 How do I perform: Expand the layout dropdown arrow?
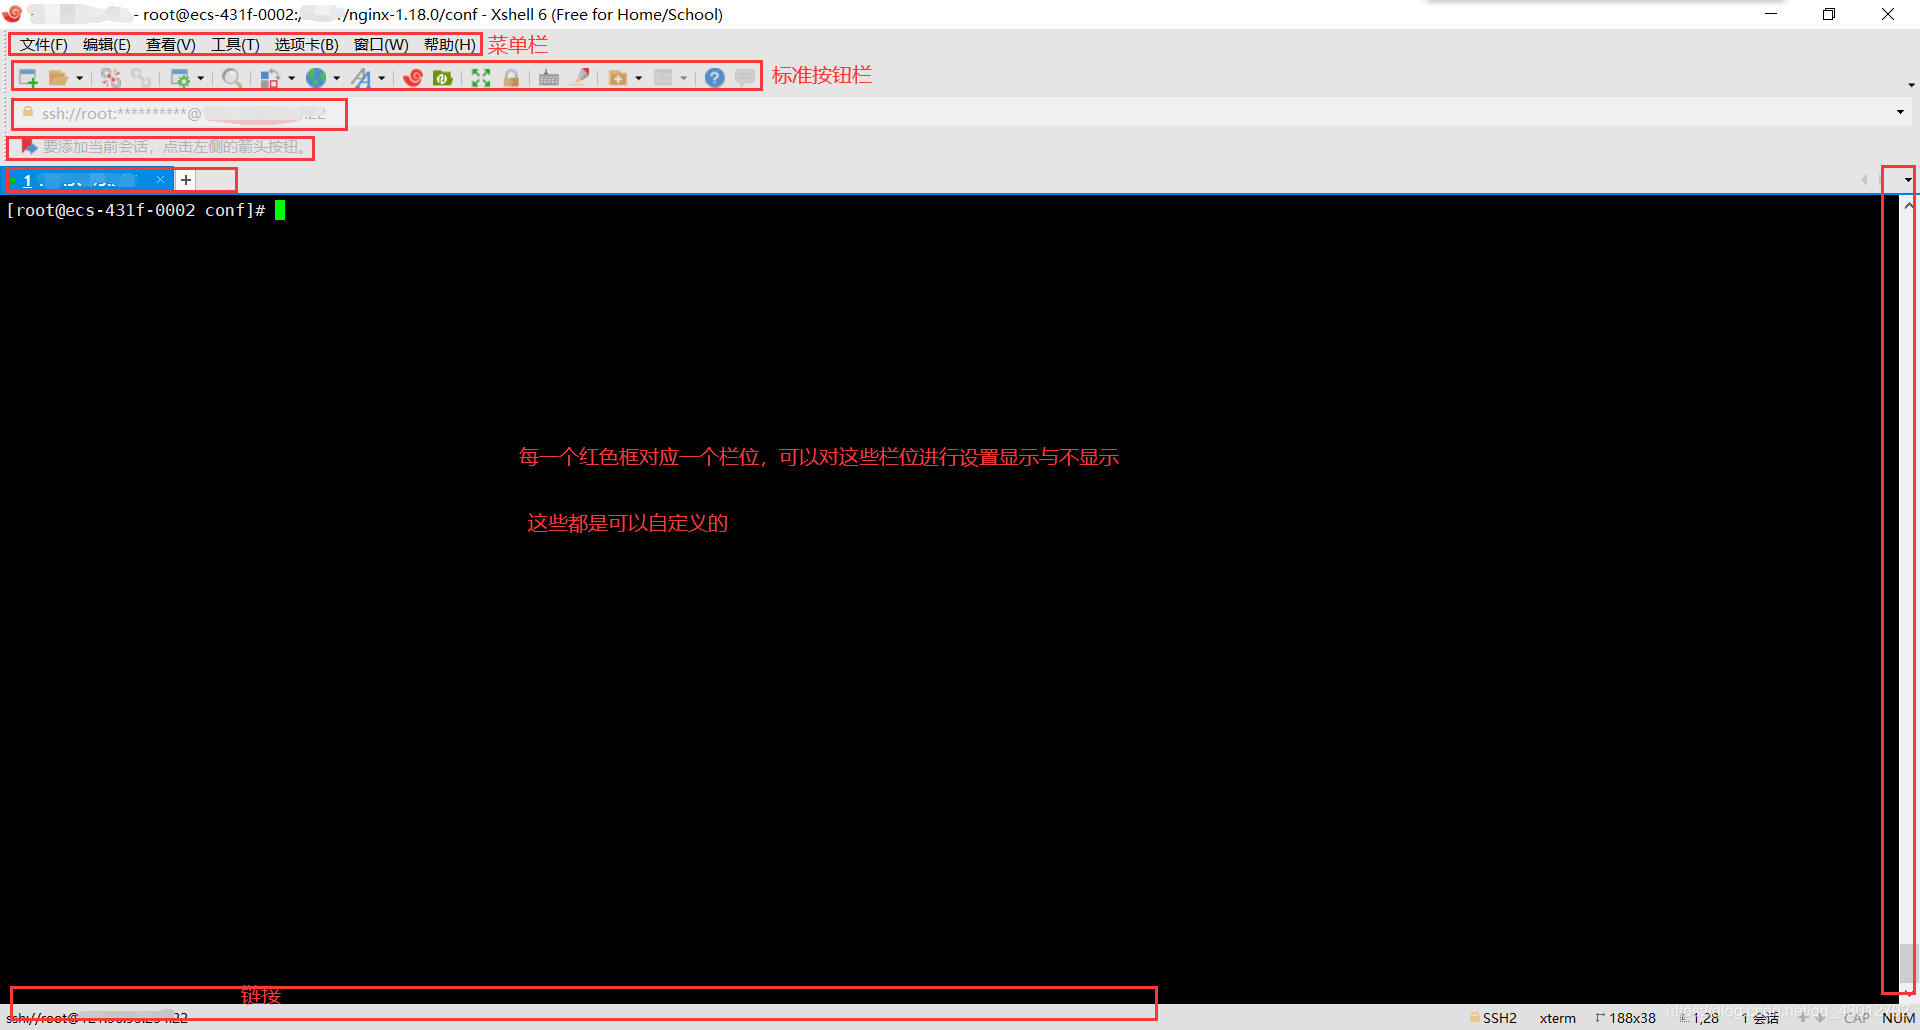(x=684, y=78)
